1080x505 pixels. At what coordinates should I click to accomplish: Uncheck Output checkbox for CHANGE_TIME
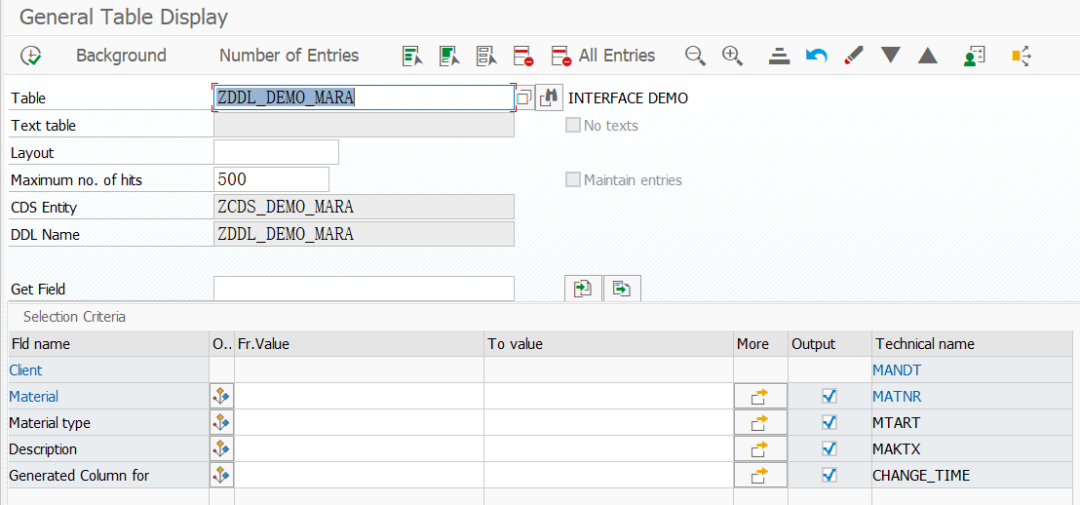point(829,475)
